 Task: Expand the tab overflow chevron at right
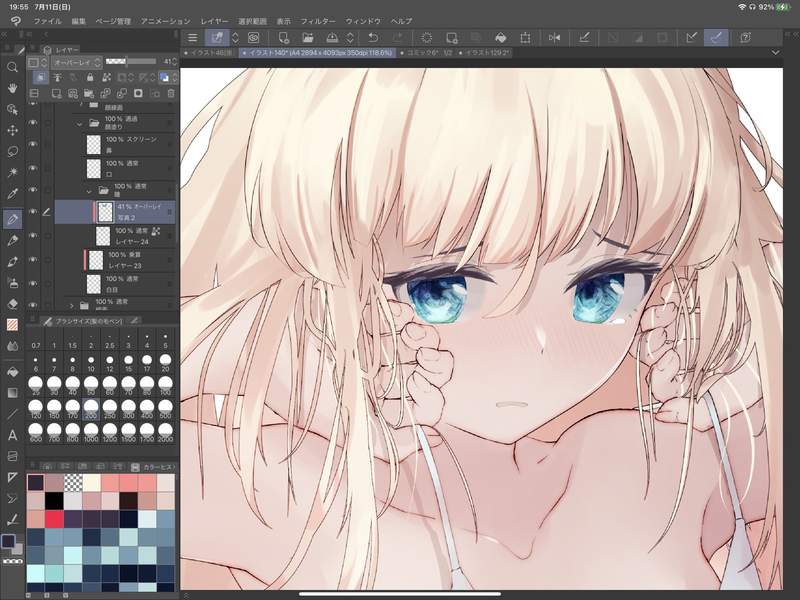coord(776,52)
